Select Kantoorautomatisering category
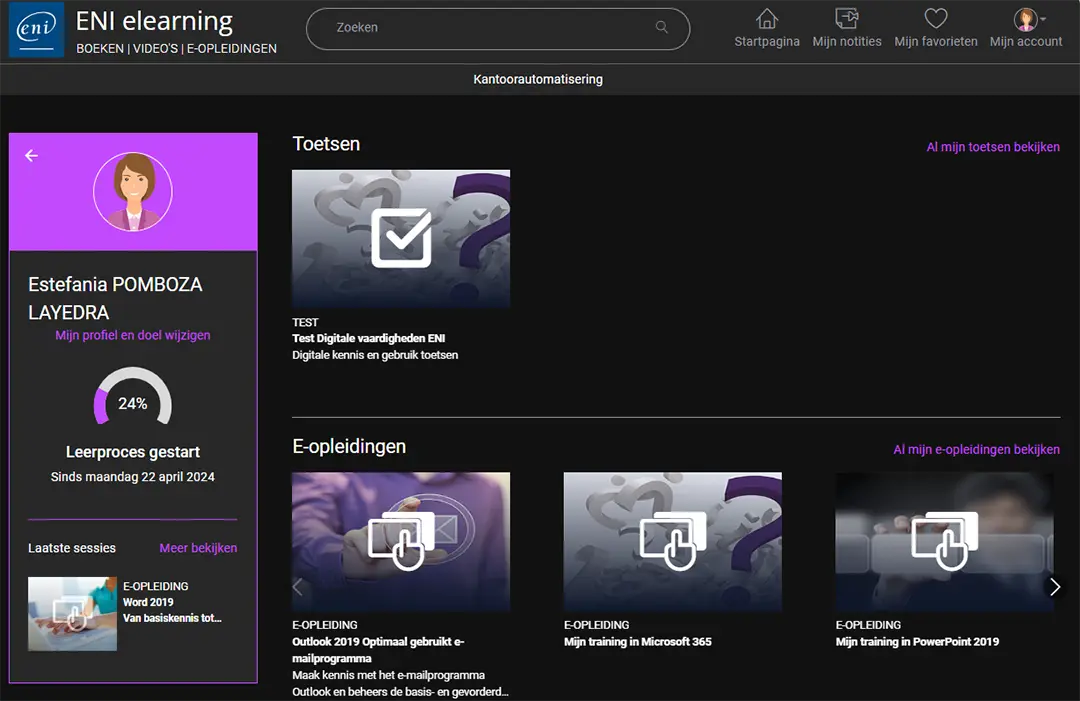Image resolution: width=1080 pixels, height=701 pixels. tap(538, 79)
